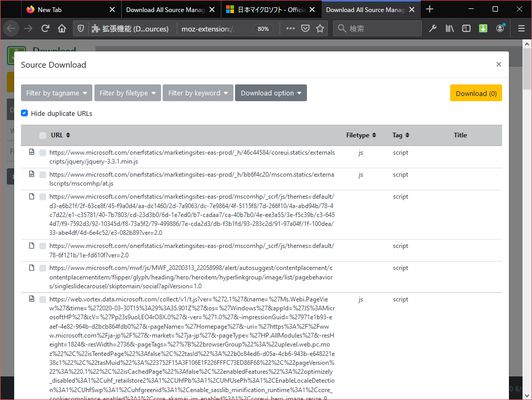This screenshot has width=532, height=400.
Task: Select the jquery-3.3.1.min.js checkbox
Action: (43, 153)
